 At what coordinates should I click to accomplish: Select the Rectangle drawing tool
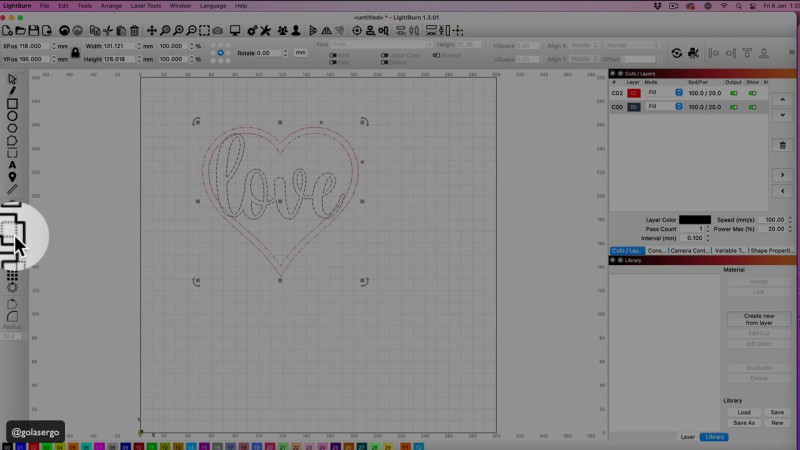click(12, 103)
